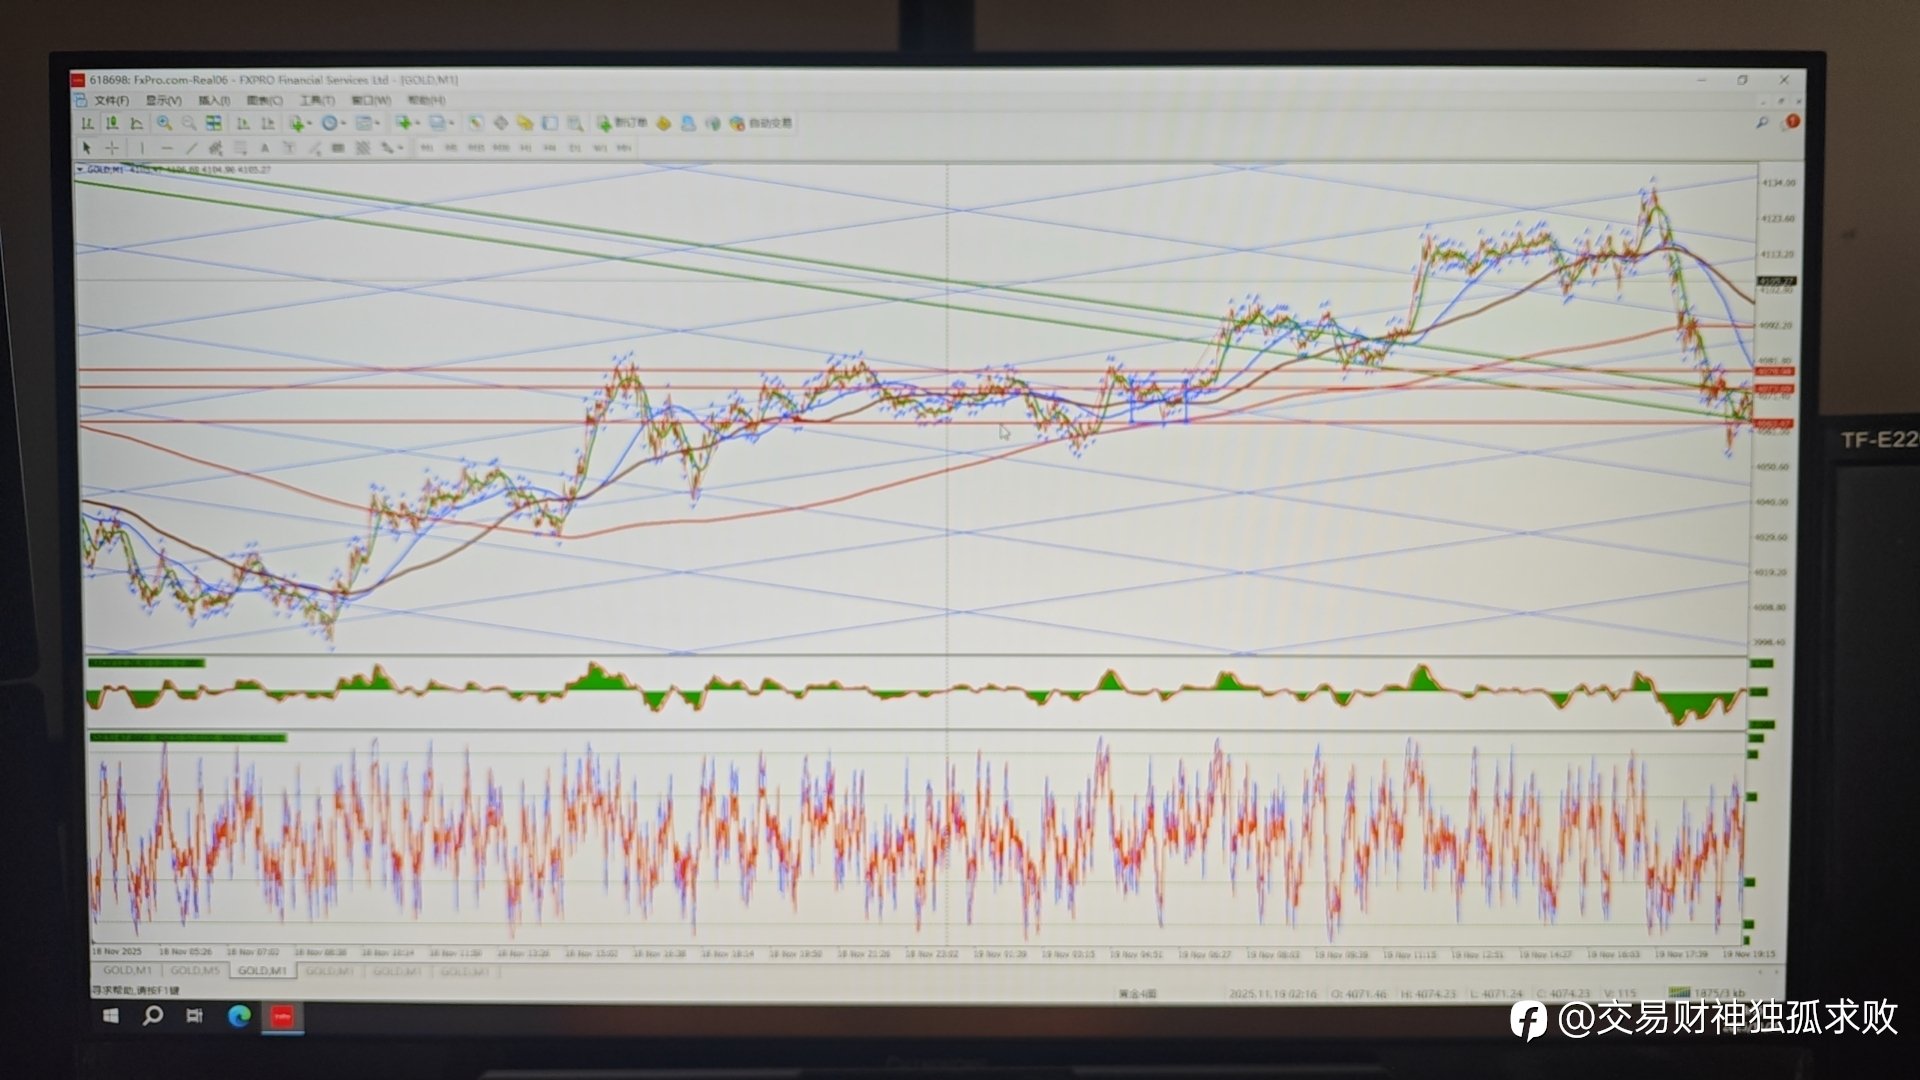Image resolution: width=1920 pixels, height=1080 pixels.
Task: Pick the horizontal line drawing tool
Action: click(167, 148)
